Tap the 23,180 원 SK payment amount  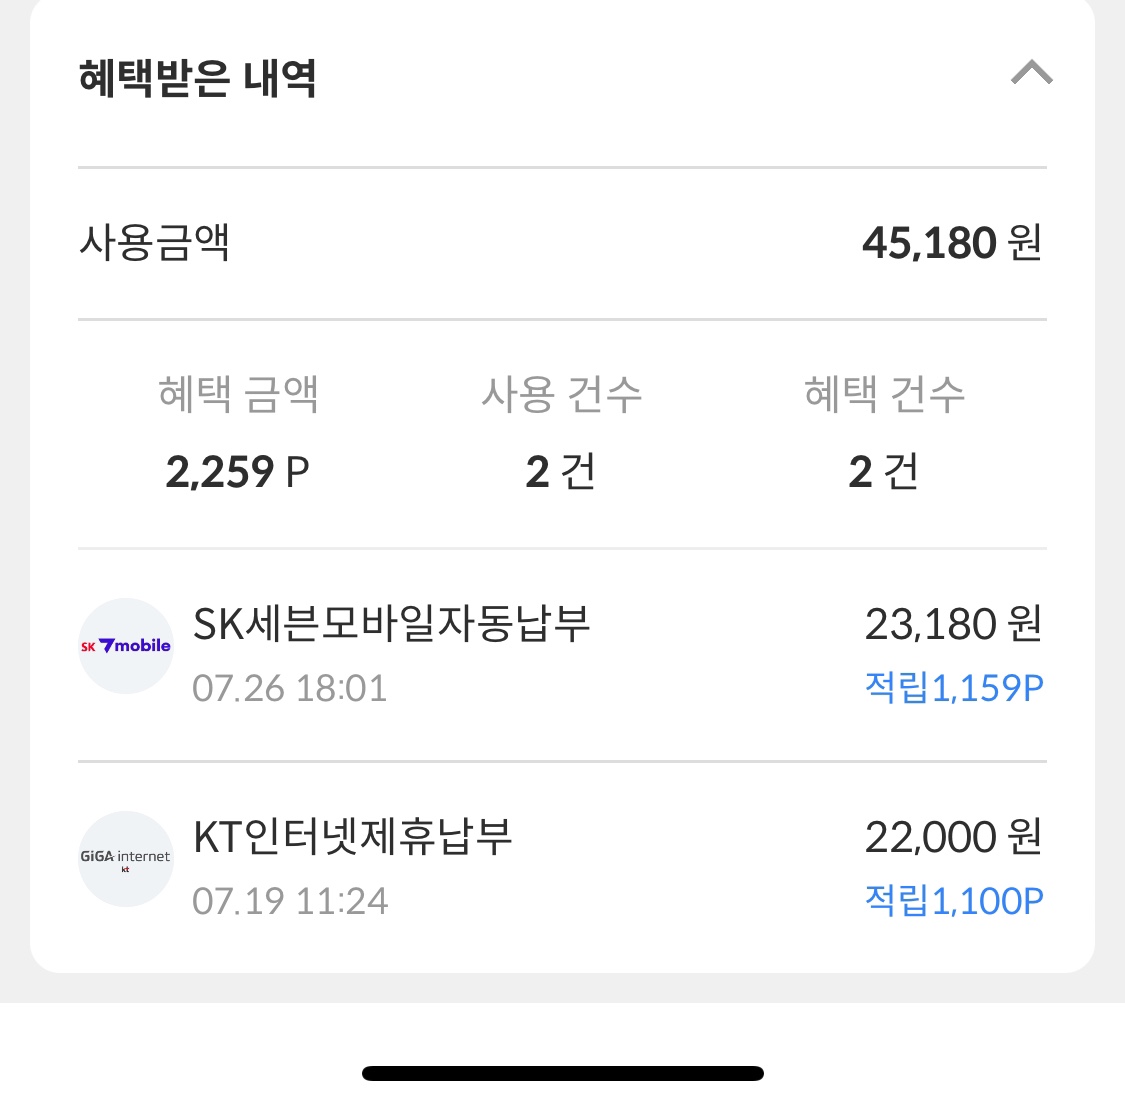(952, 622)
